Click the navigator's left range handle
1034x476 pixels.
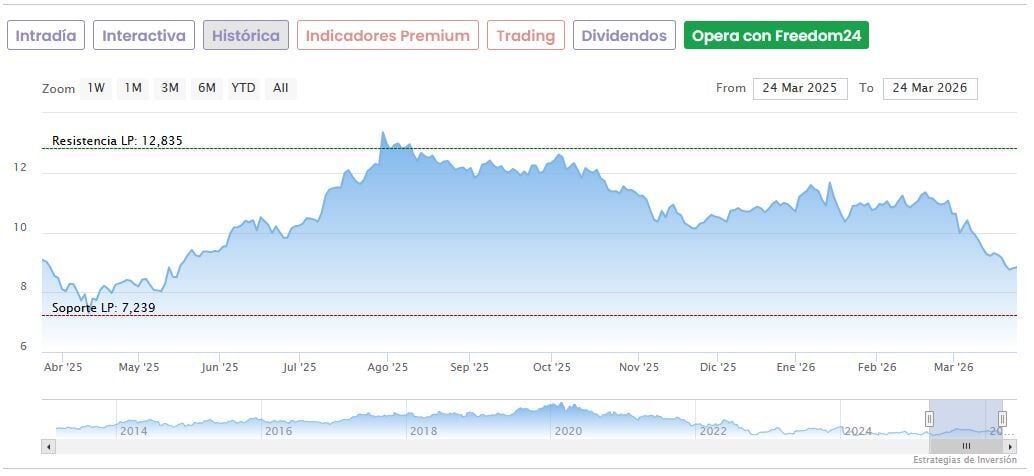(929, 418)
